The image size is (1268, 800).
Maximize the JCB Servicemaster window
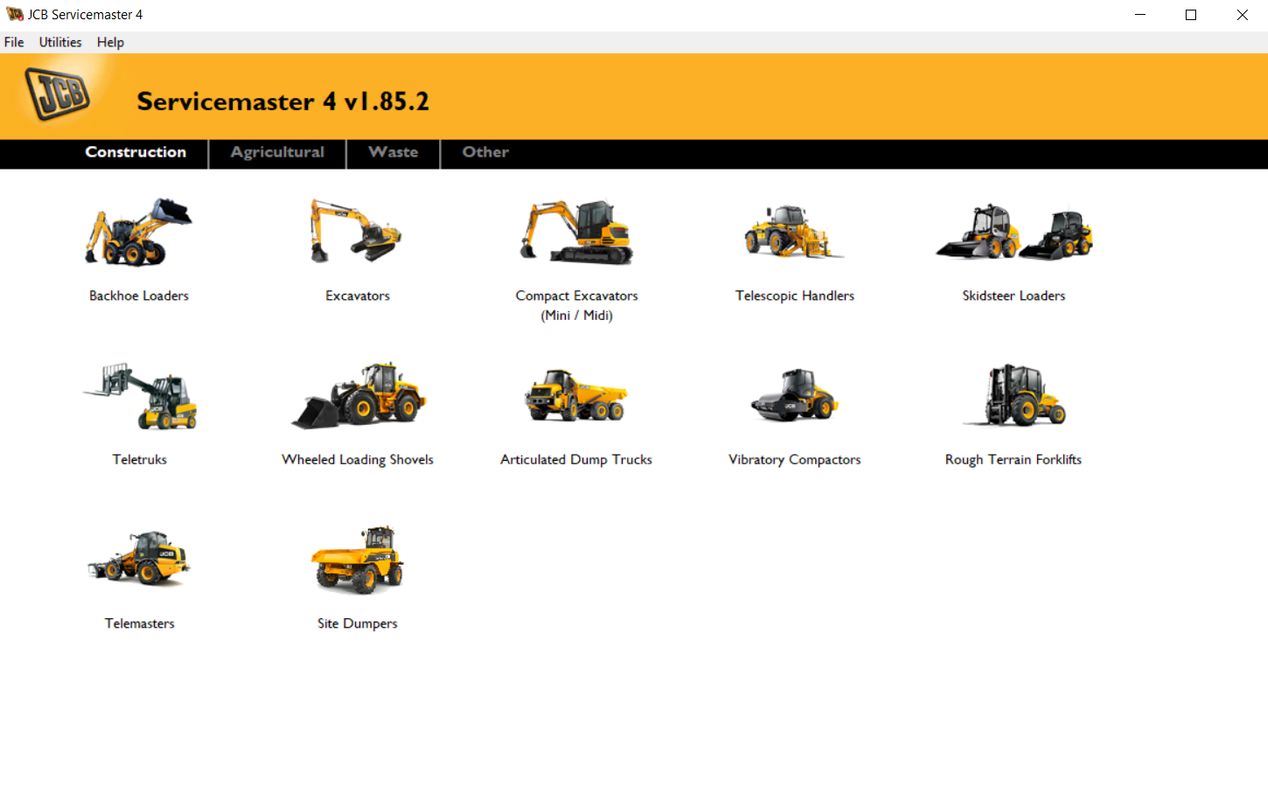pyautogui.click(x=1191, y=15)
